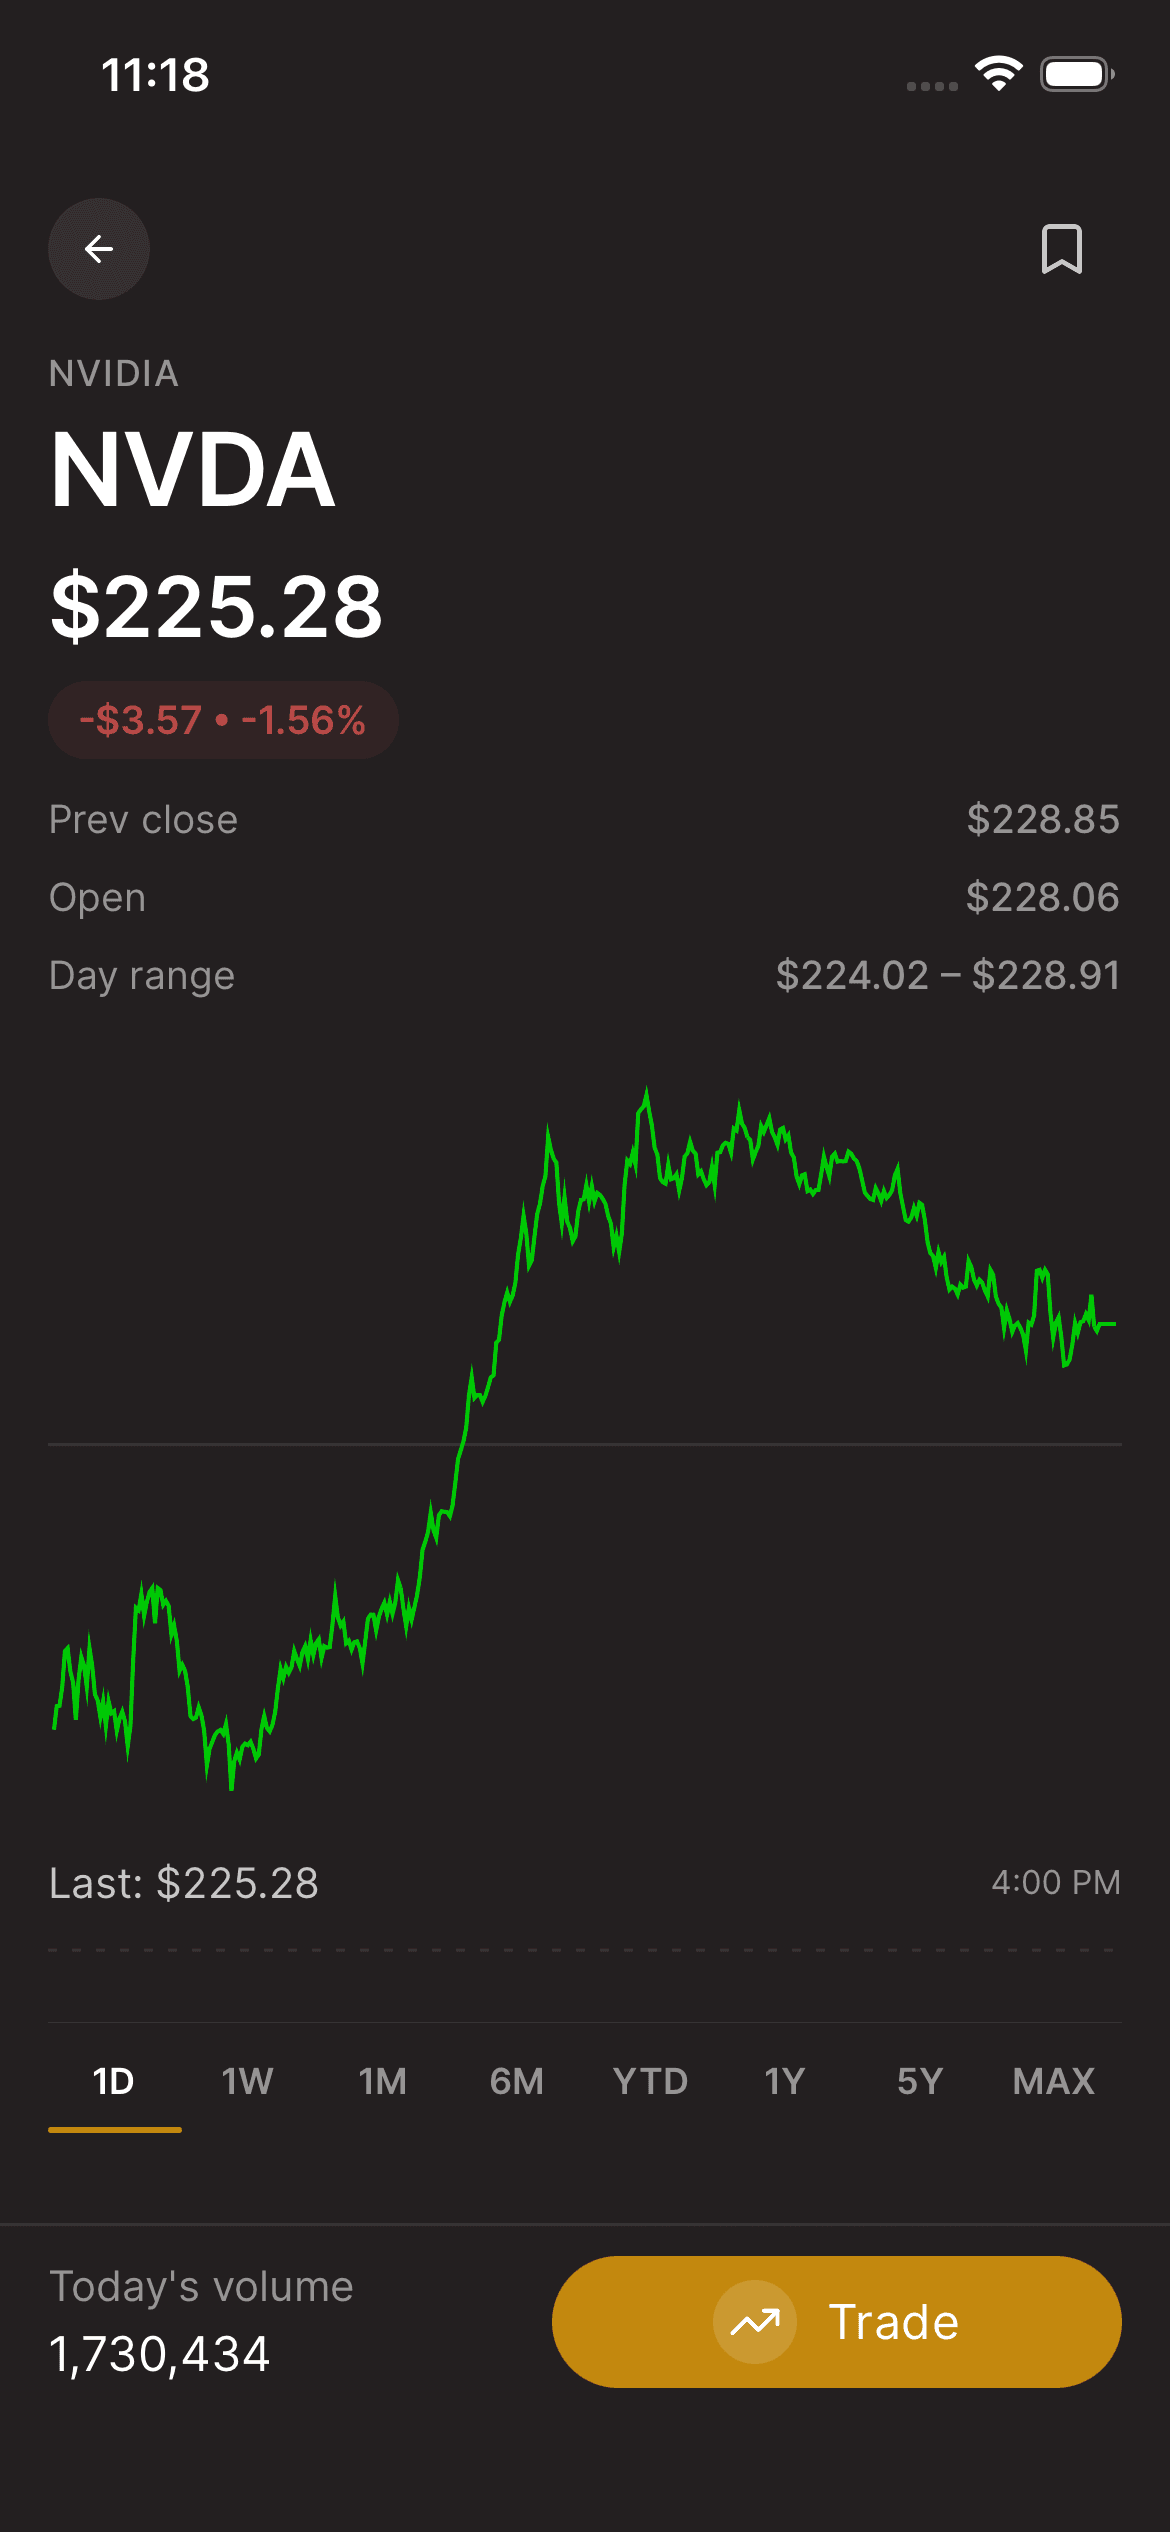This screenshot has width=1170, height=2532.
Task: Tap Today's volume figure
Action: tap(160, 2354)
